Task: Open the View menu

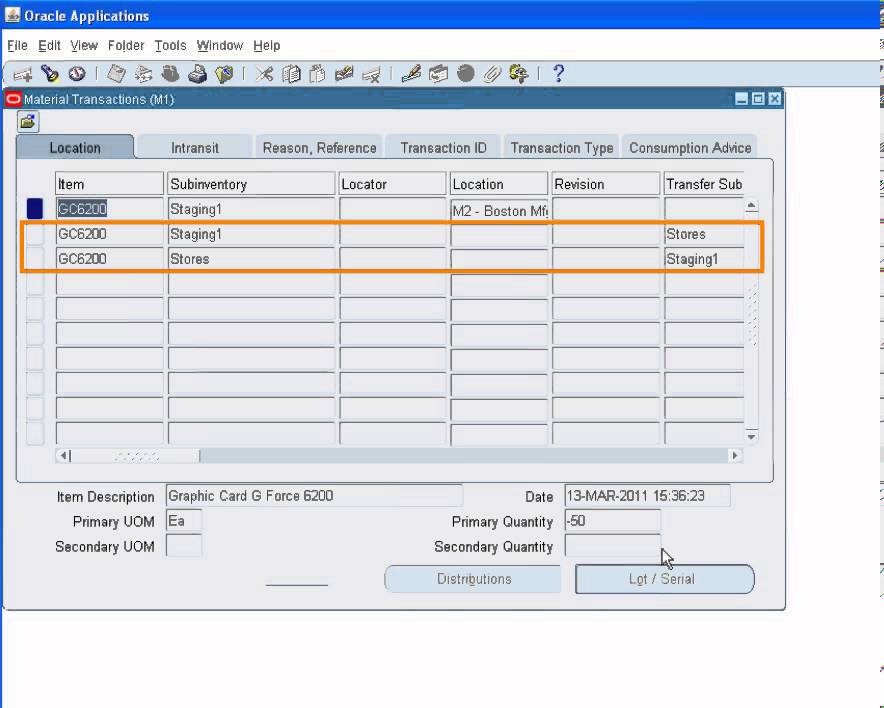Action: point(84,46)
